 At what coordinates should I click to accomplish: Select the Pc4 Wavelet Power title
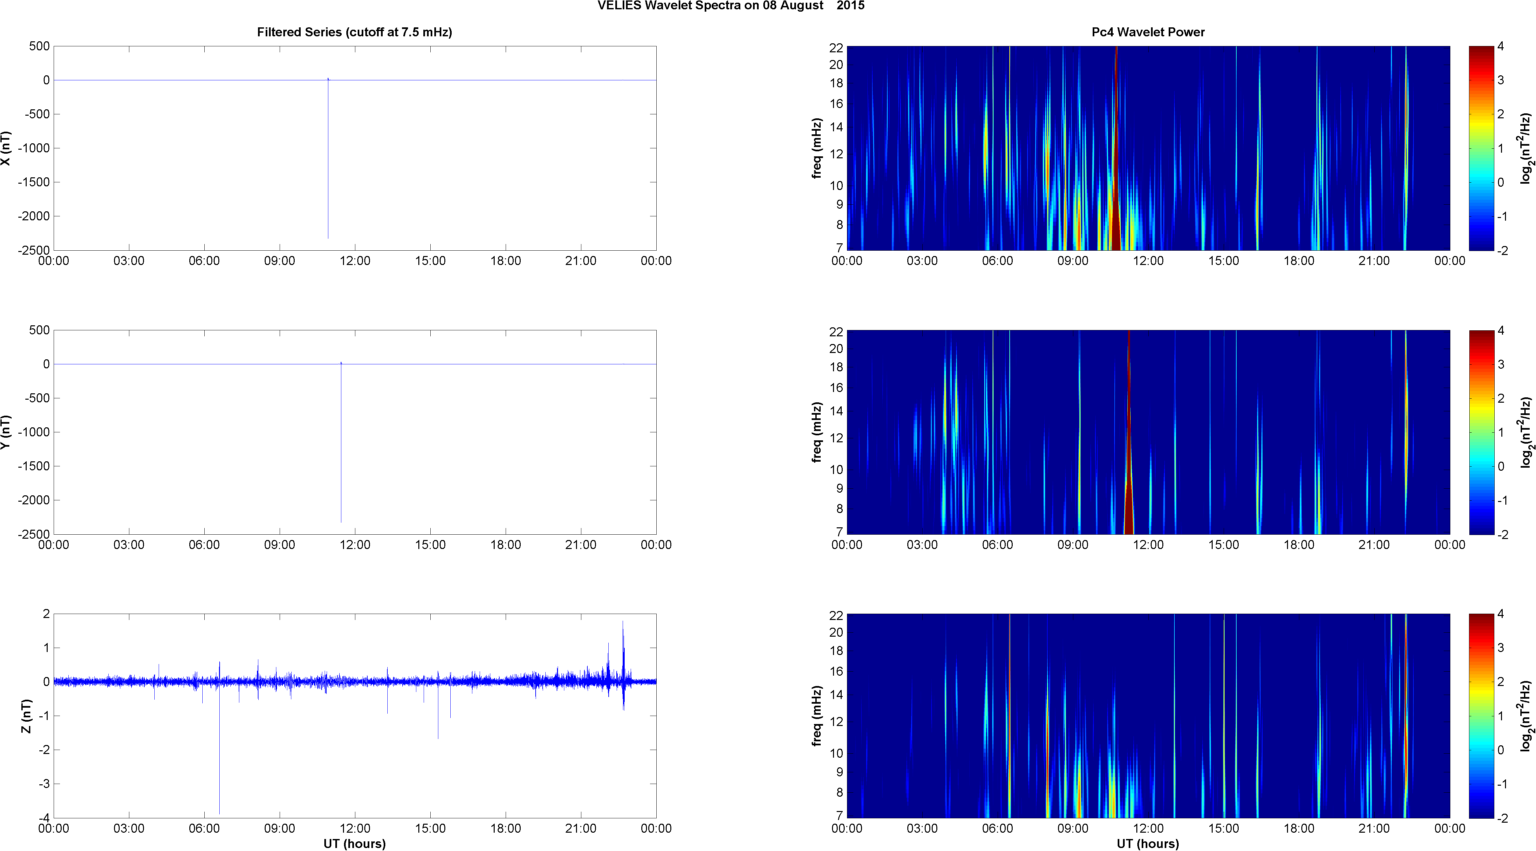click(1147, 32)
